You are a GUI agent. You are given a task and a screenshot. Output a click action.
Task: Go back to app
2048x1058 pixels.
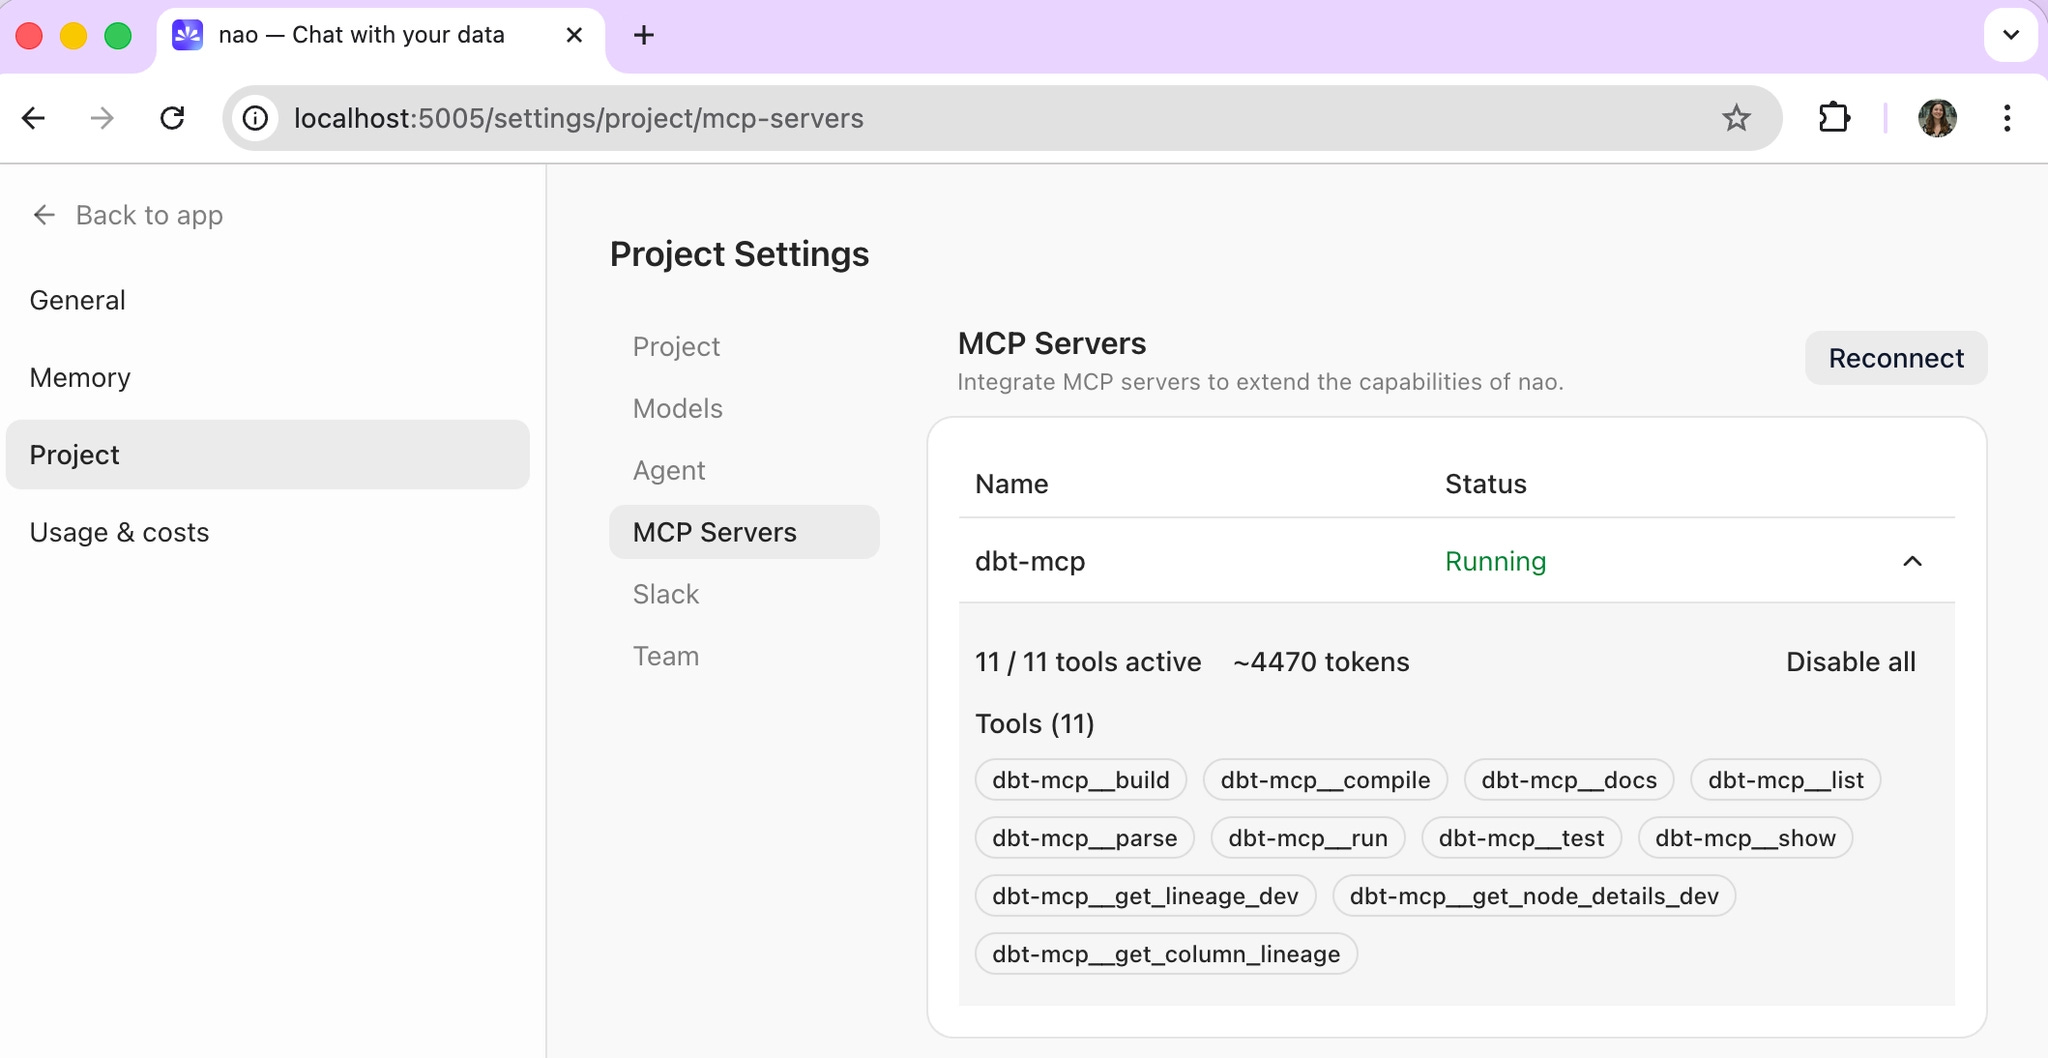[x=127, y=215]
